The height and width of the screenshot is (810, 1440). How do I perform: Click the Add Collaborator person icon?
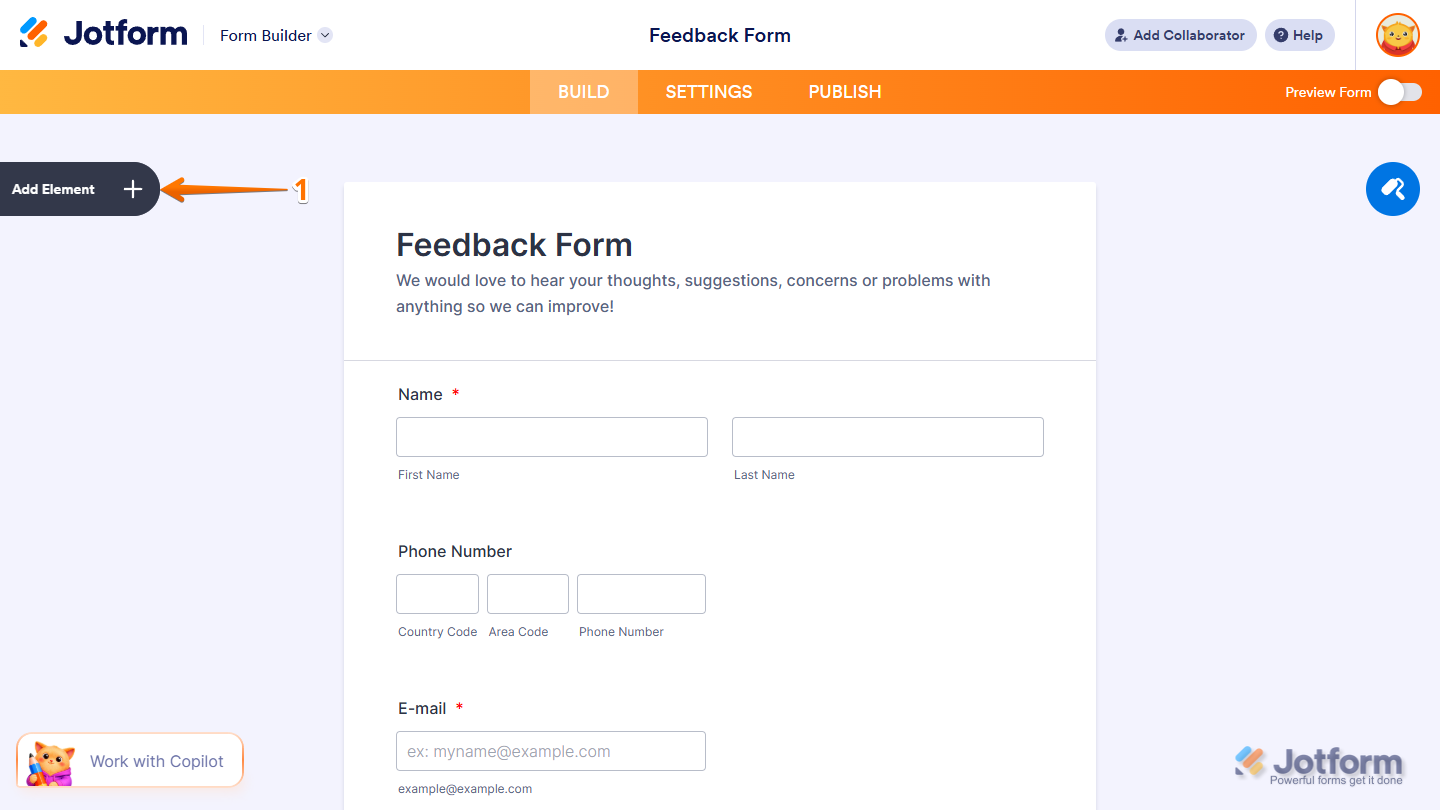click(1119, 35)
